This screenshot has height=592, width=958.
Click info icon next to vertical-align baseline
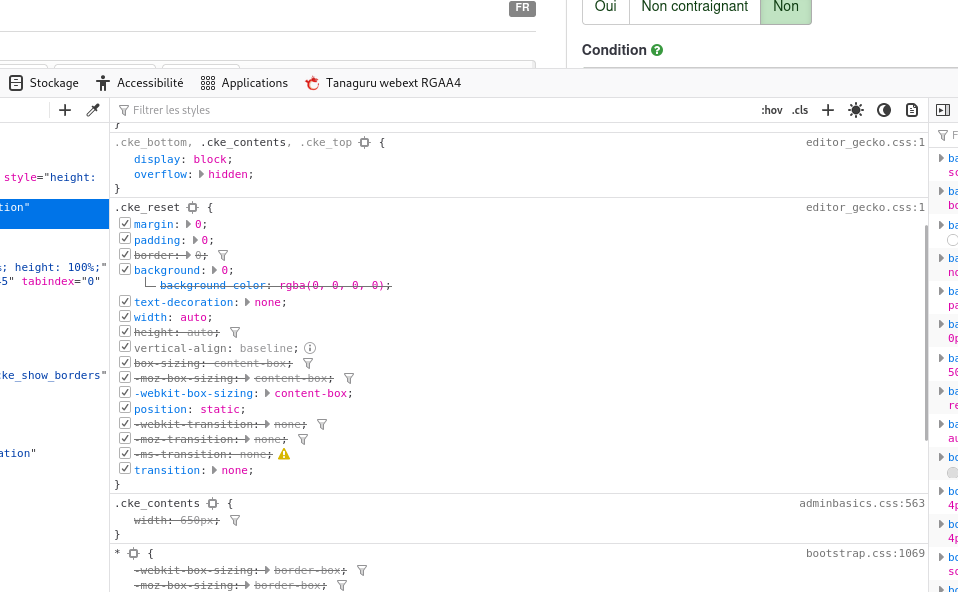[x=310, y=348]
